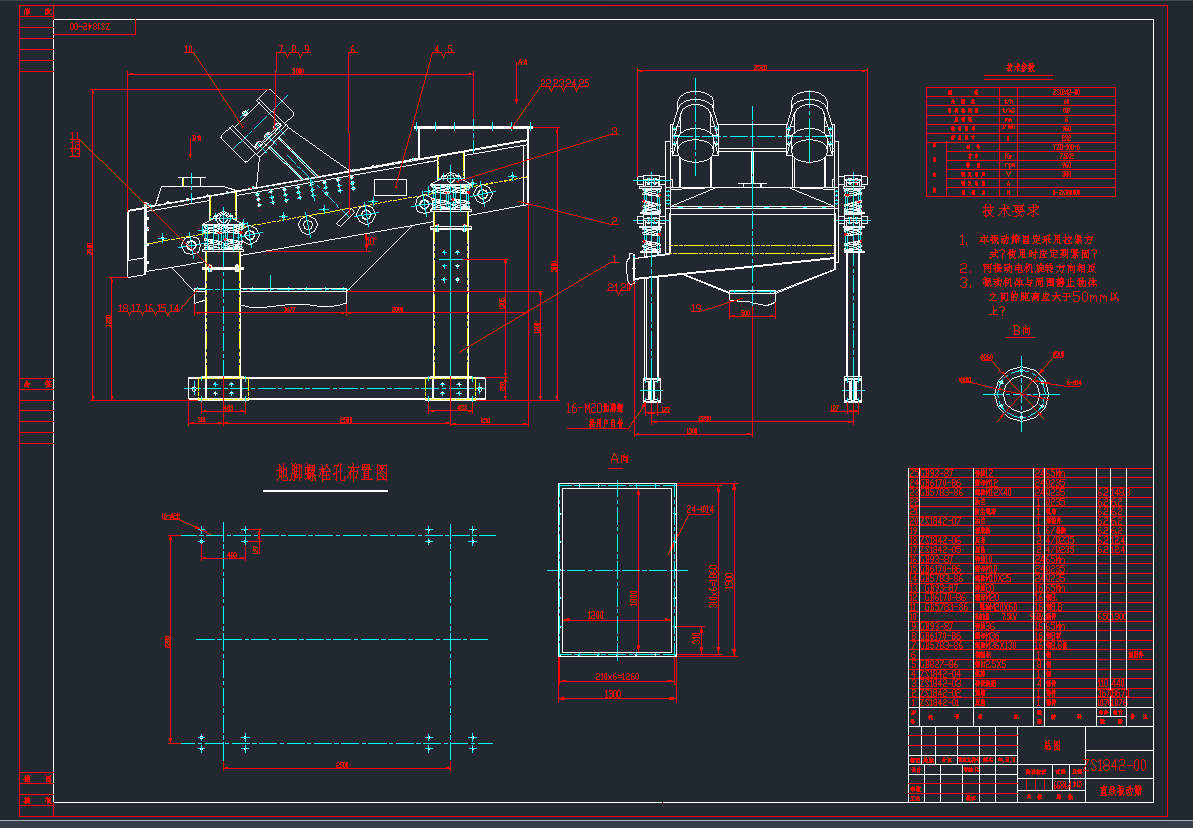Select the callout group 18 17 16 15 14
1193x828 pixels.
pyautogui.click(x=148, y=308)
